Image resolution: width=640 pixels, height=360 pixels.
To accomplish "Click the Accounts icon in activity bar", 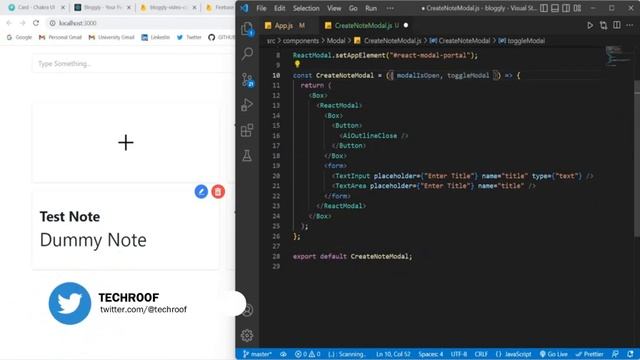I will tap(248, 310).
